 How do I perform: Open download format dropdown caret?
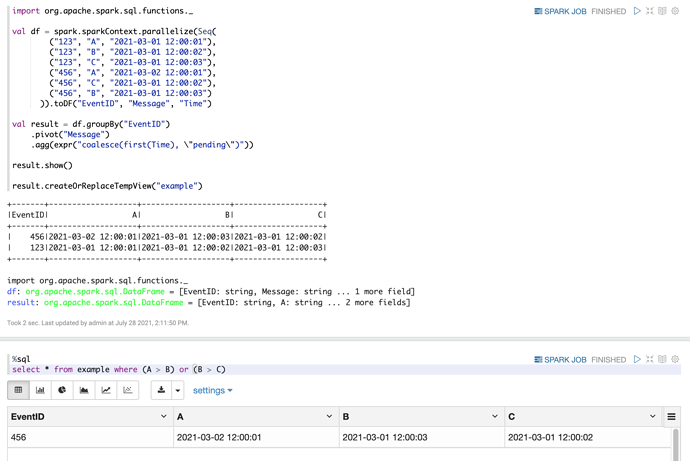coord(178,390)
